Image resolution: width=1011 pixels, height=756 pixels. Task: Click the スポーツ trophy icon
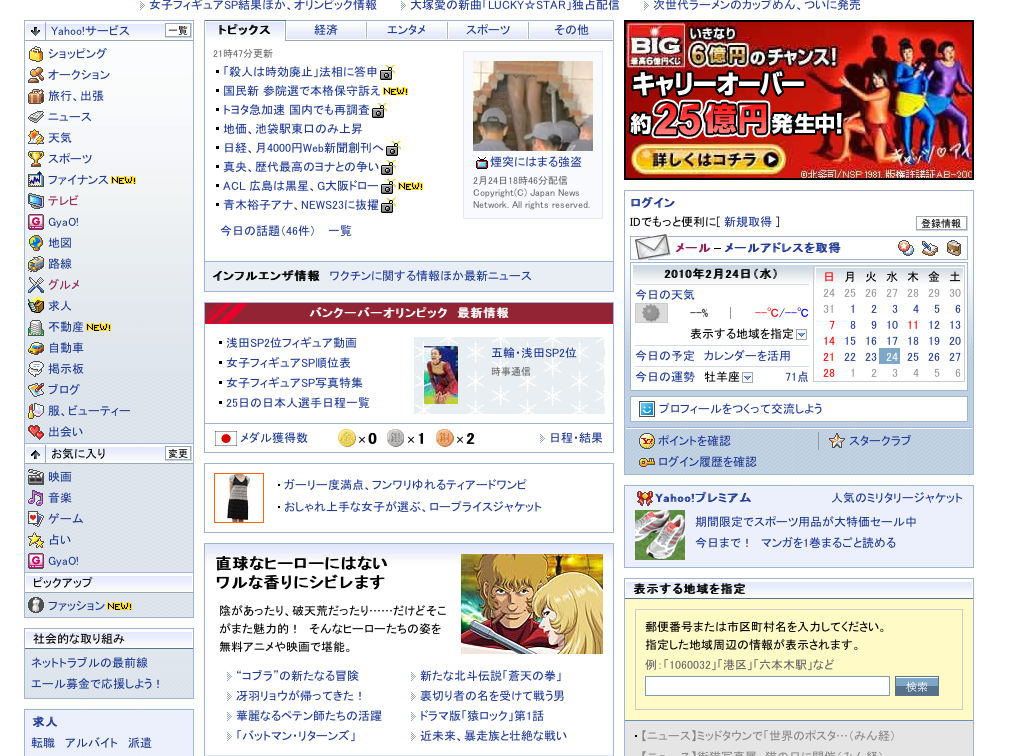(x=35, y=159)
